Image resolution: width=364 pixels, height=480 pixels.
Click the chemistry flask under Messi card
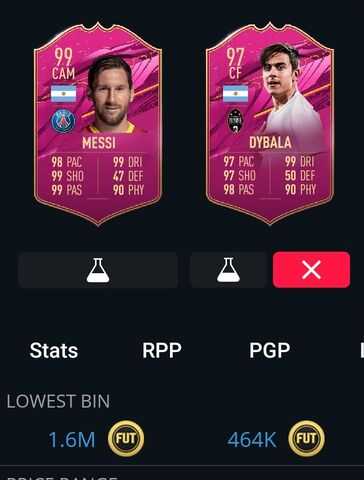(98, 270)
